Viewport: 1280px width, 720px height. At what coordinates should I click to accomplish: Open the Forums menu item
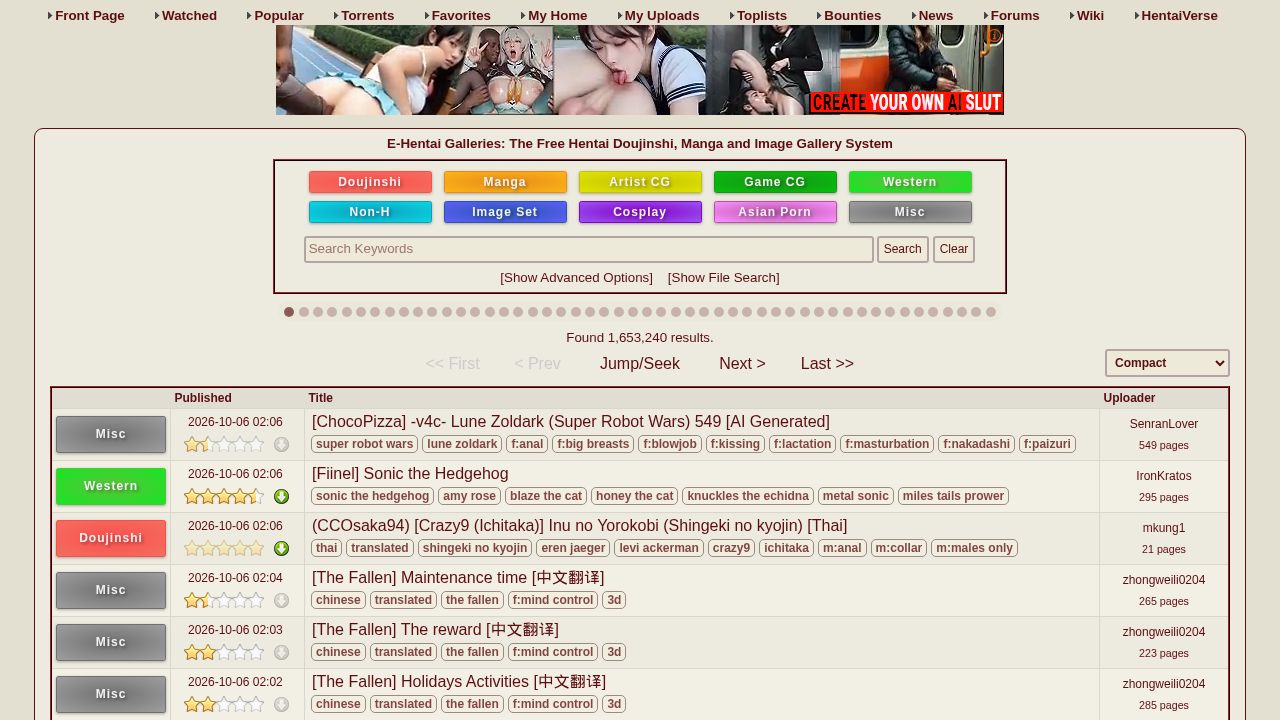1011,15
